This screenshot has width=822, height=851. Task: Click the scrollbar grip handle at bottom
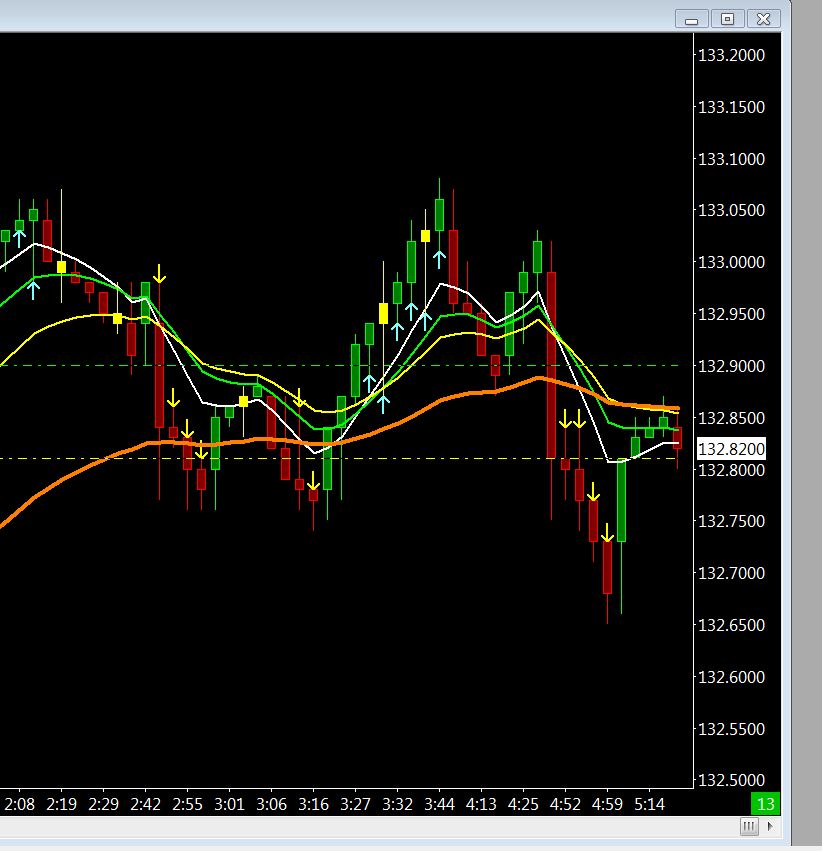pos(749,827)
